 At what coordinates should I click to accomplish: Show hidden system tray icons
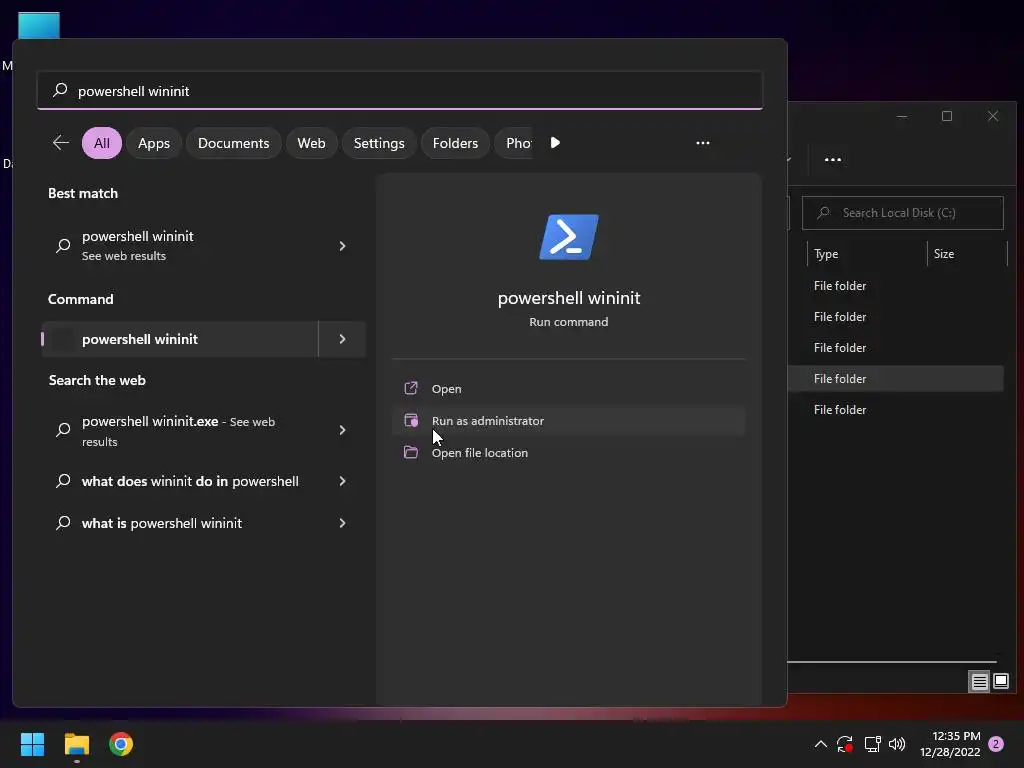pos(821,744)
